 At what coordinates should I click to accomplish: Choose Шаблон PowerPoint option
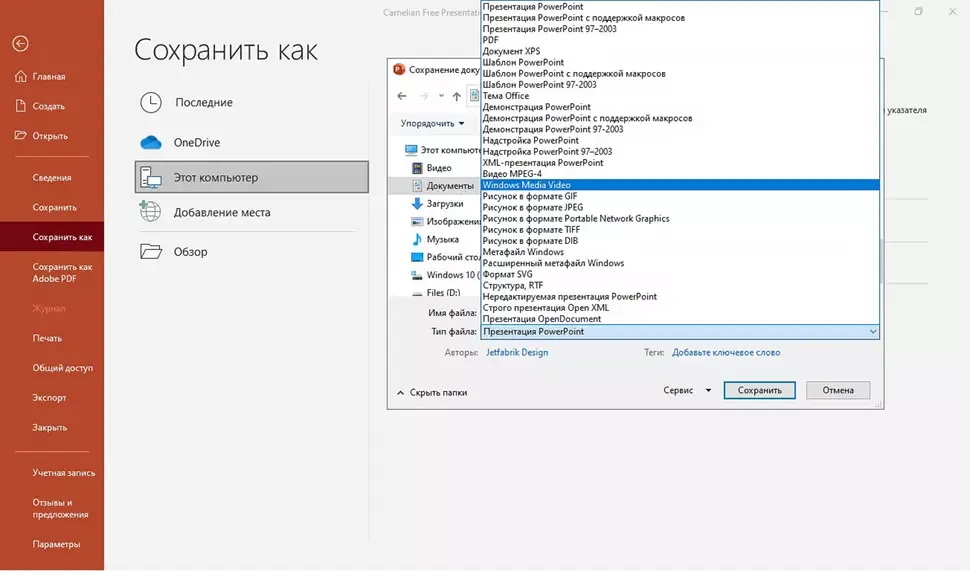click(680, 62)
